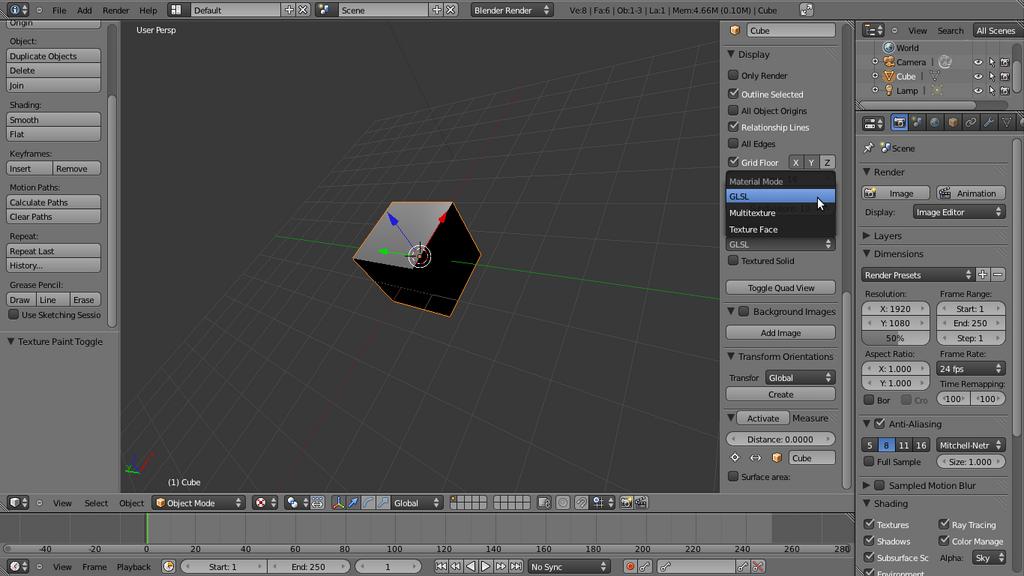Click the proportional editing circle icon
This screenshot has width=1024, height=576.
tap(562, 503)
